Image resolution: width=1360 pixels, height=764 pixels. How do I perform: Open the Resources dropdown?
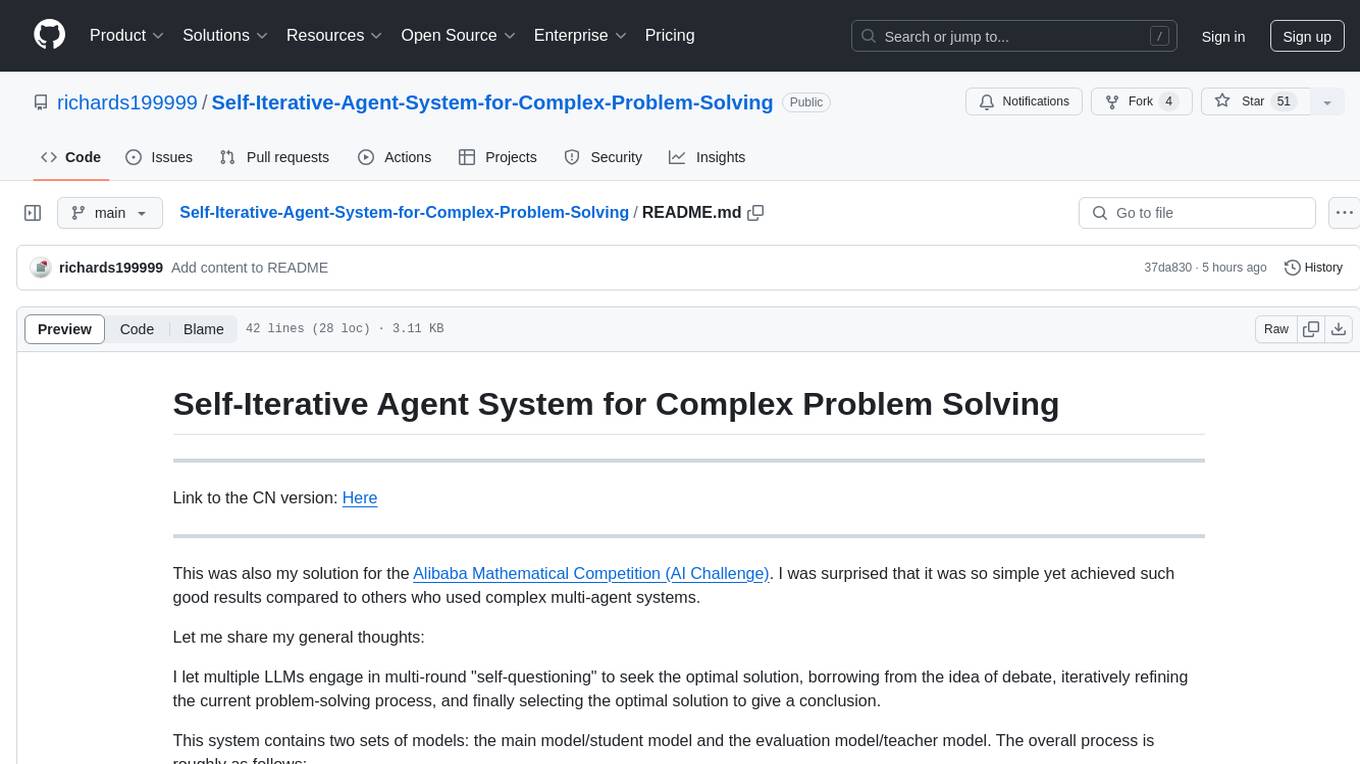point(334,35)
